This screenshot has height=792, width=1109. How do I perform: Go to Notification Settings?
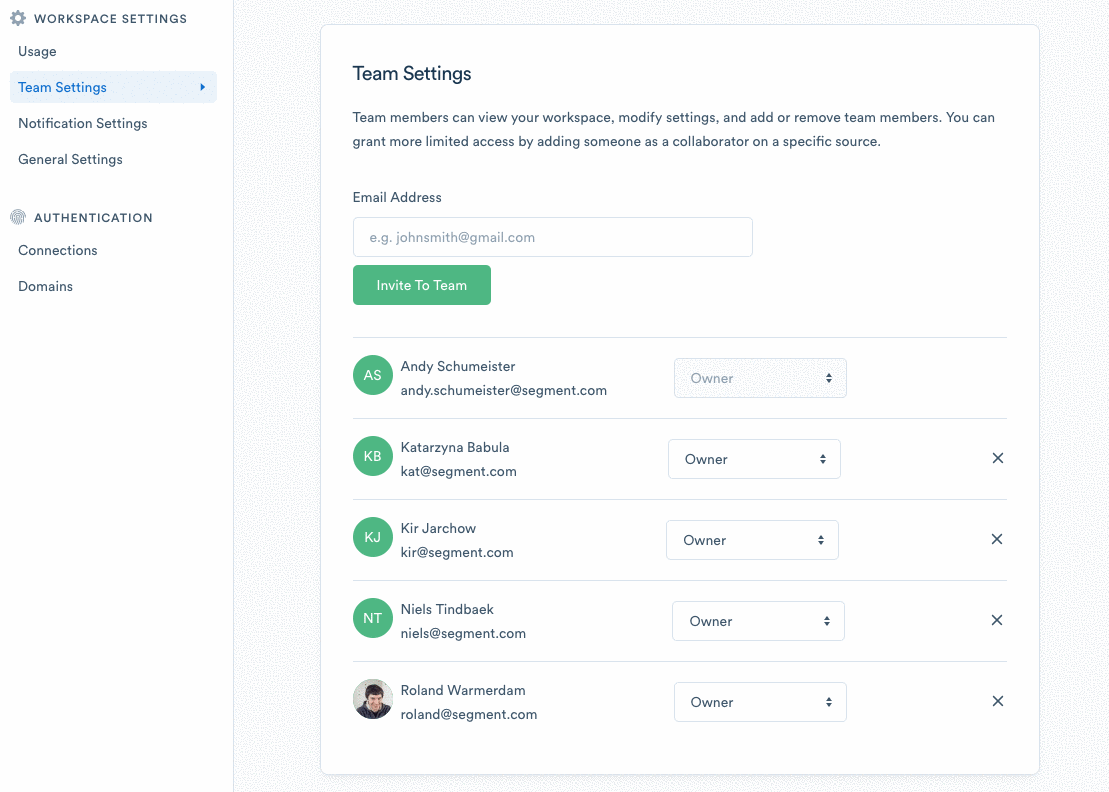(83, 123)
